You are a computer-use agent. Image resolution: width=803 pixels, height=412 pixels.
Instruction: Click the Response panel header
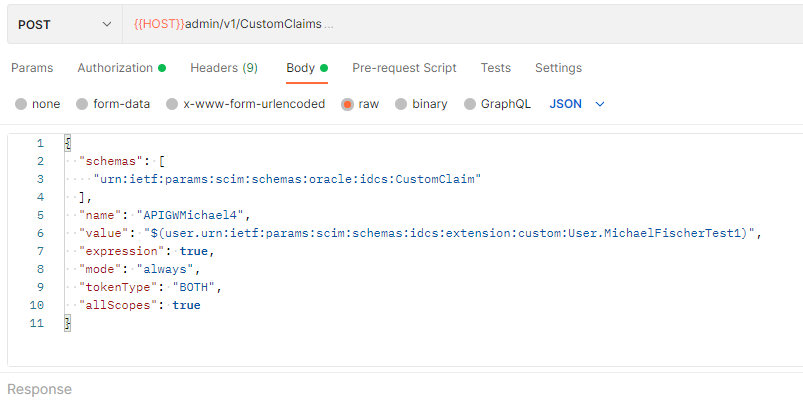coord(40,389)
